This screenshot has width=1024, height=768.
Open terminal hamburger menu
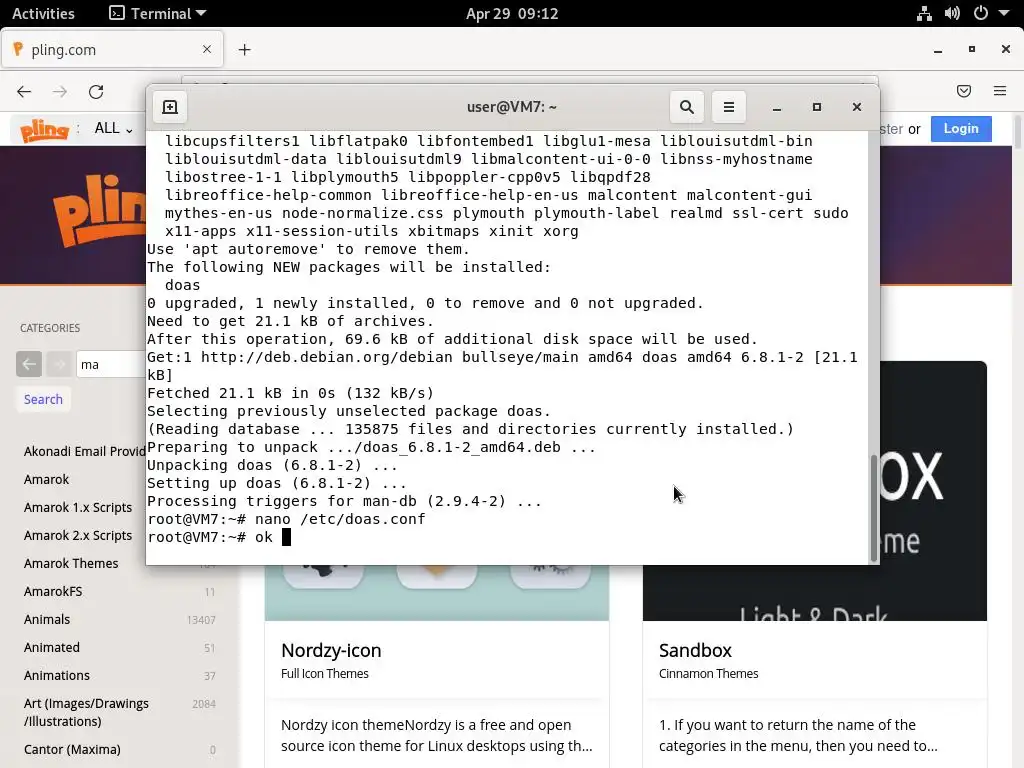pos(729,107)
